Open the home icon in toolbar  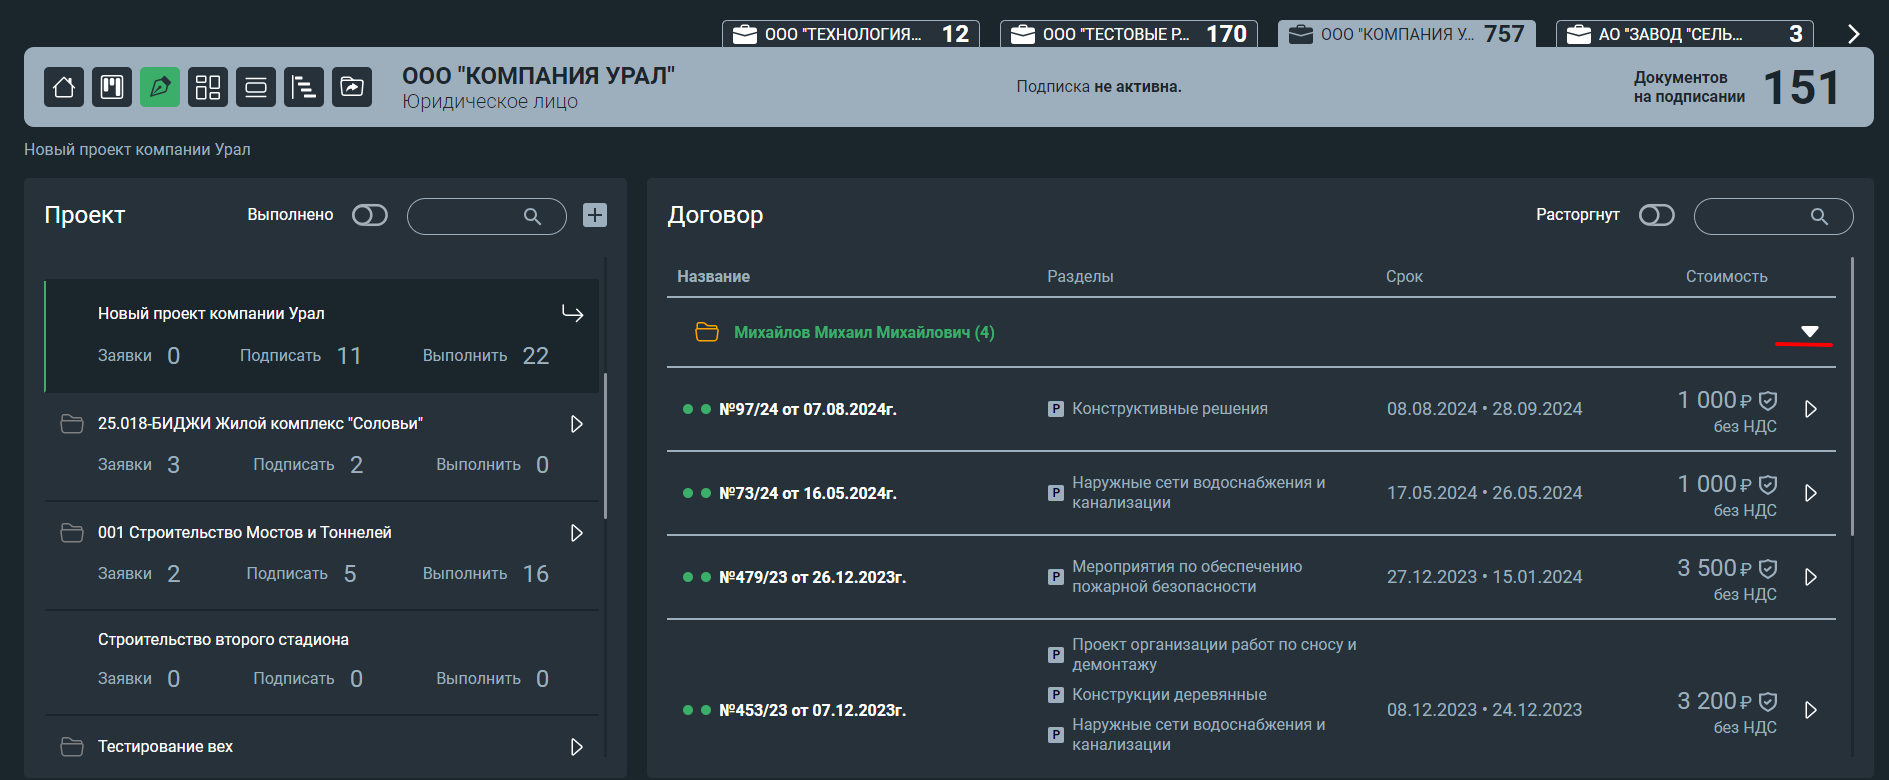[64, 87]
